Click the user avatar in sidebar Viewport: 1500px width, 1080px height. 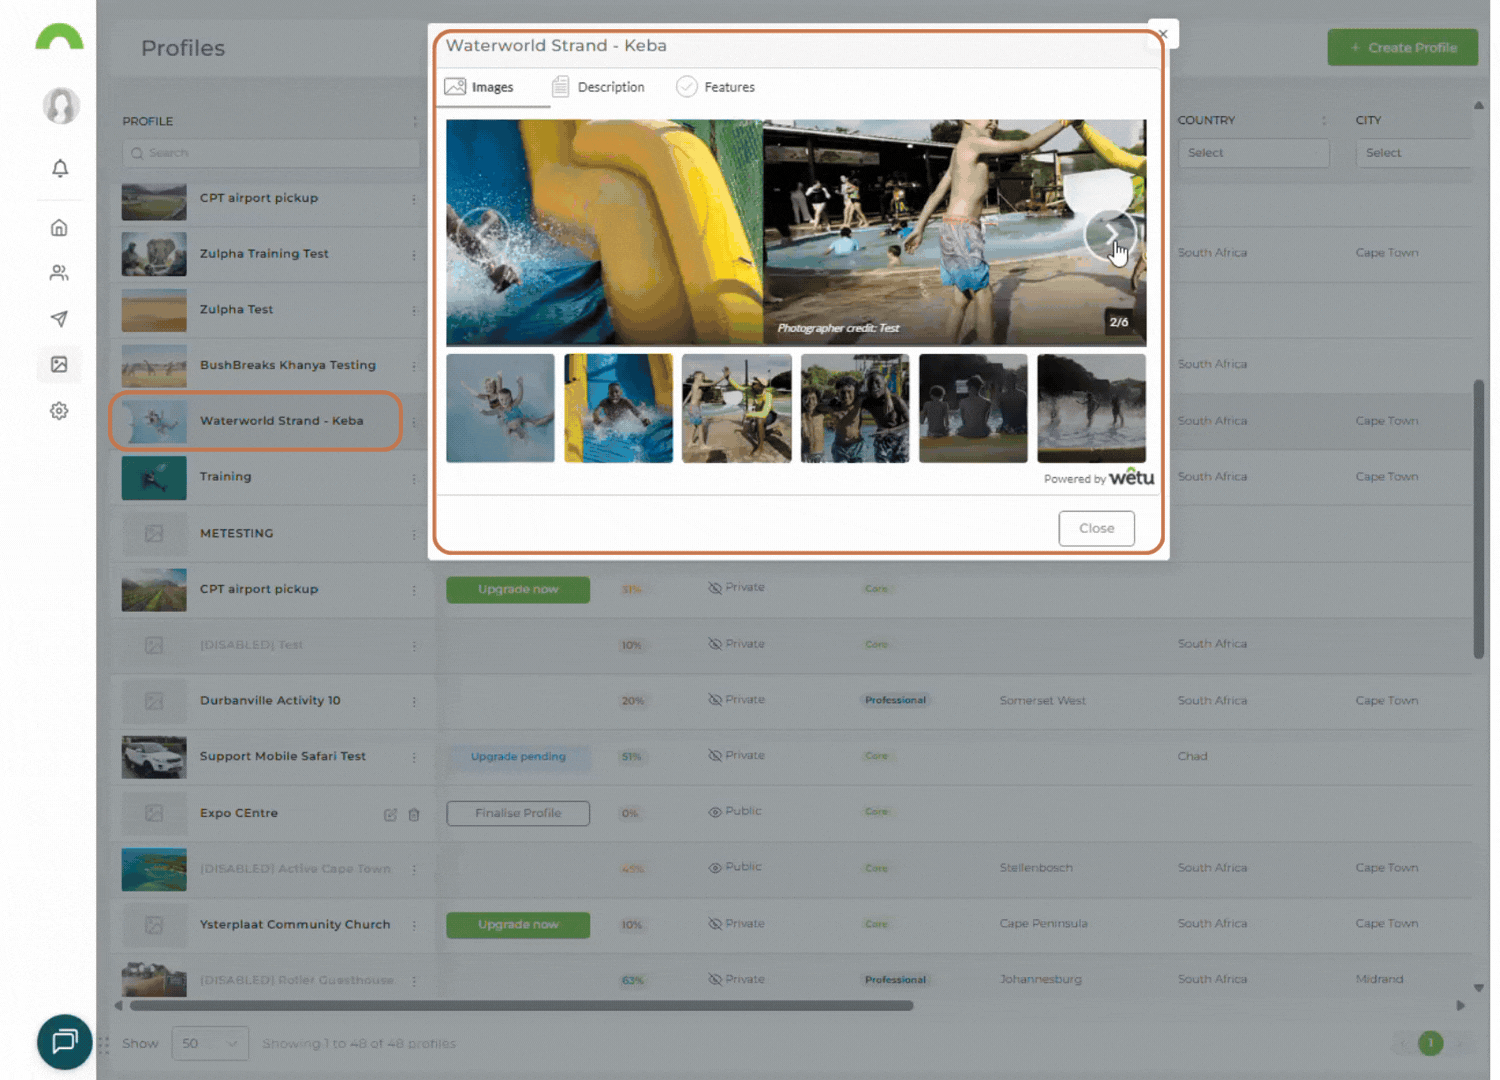click(61, 105)
